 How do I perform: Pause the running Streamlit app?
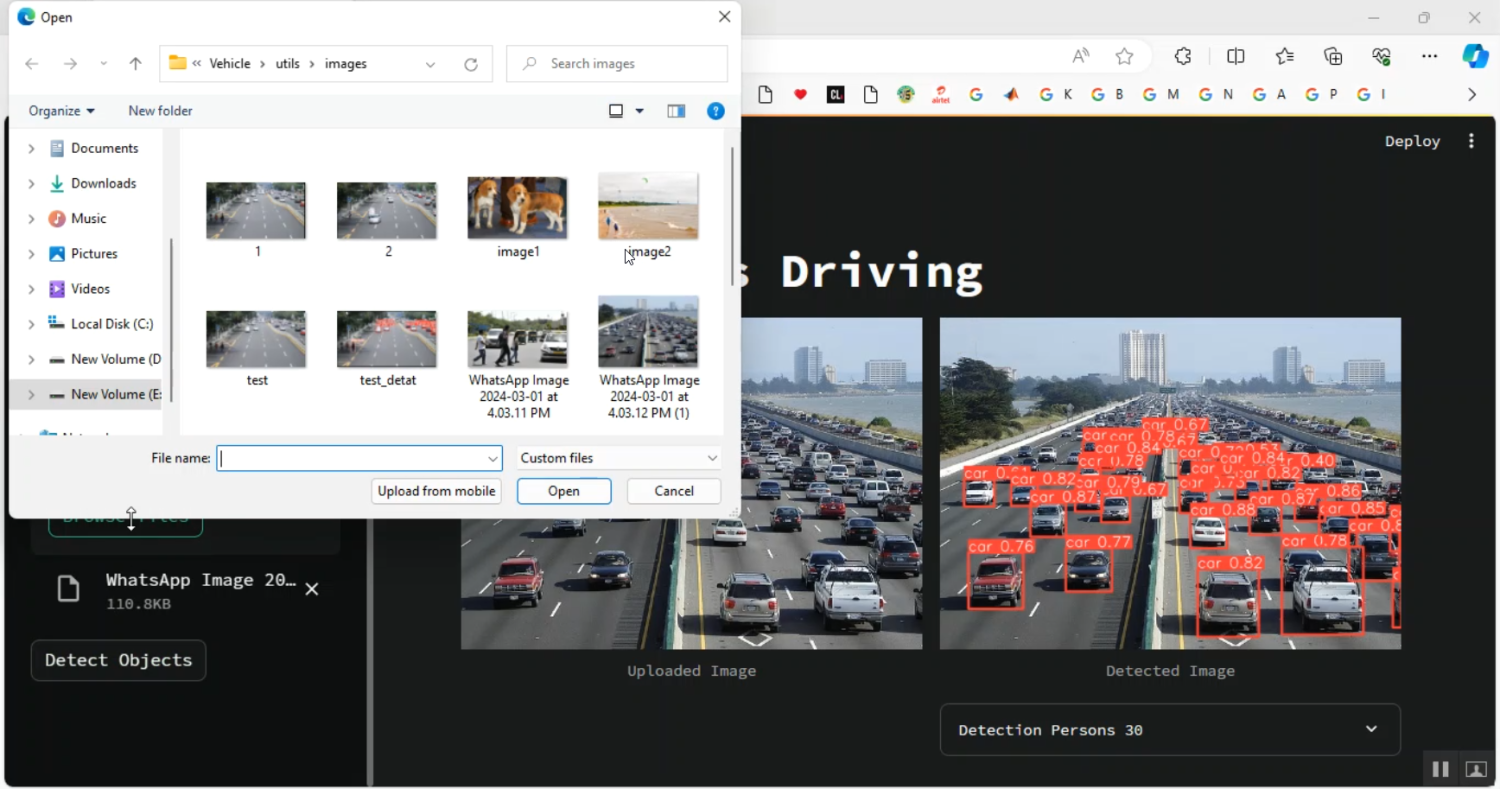click(x=1440, y=768)
